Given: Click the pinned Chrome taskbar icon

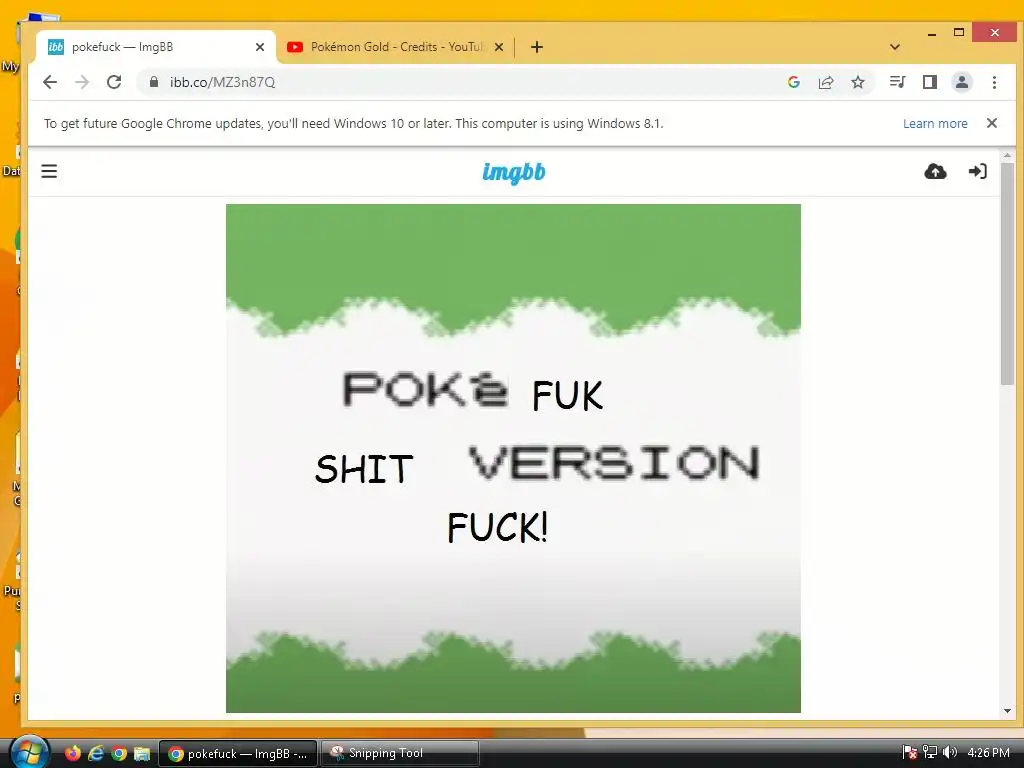Looking at the screenshot, I should [119, 753].
